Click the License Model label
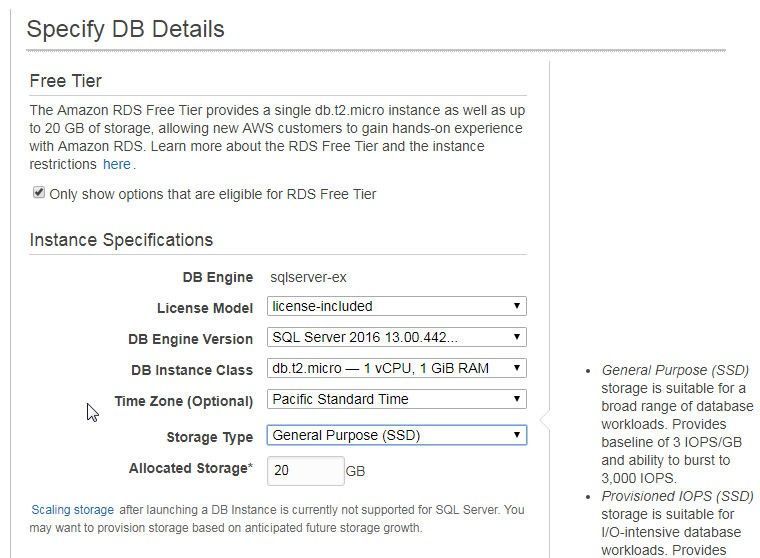Screen dimensions: 760x558 coord(205,308)
